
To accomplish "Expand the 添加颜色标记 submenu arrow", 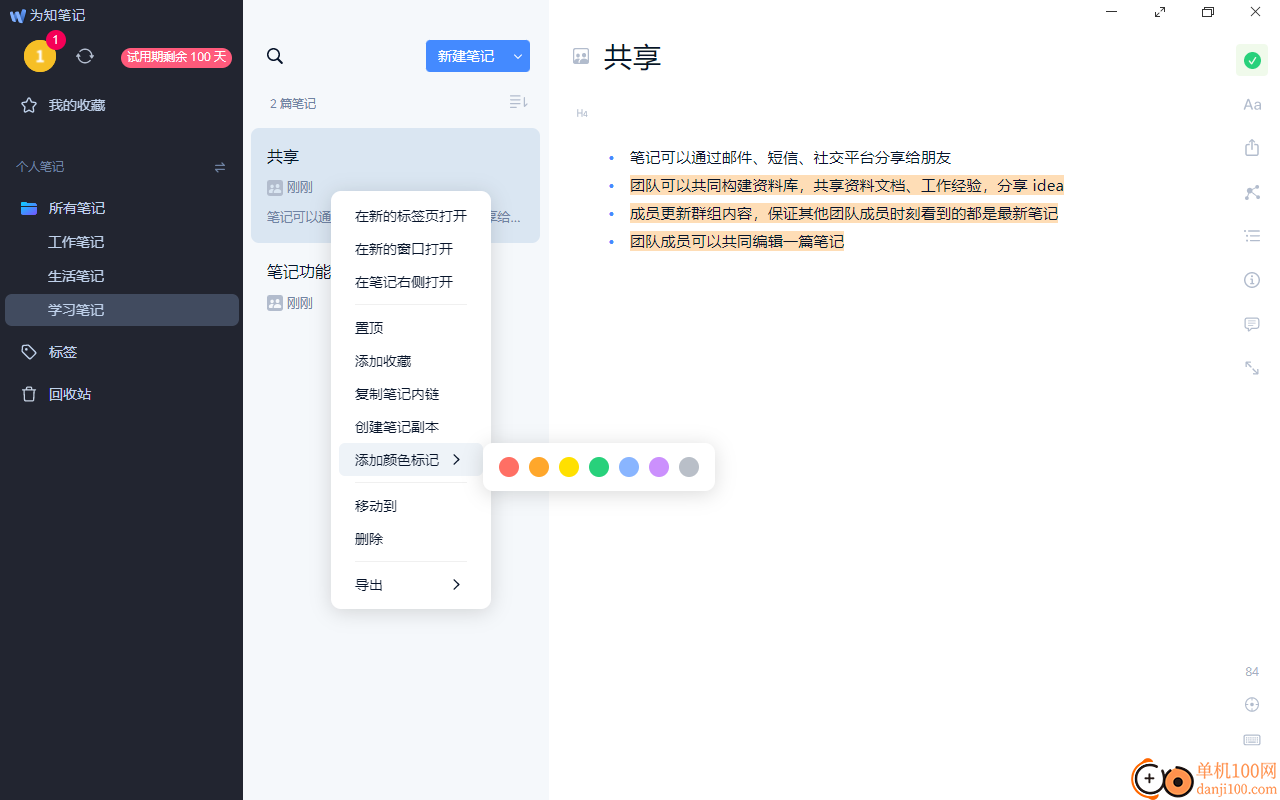I will coord(456,460).
